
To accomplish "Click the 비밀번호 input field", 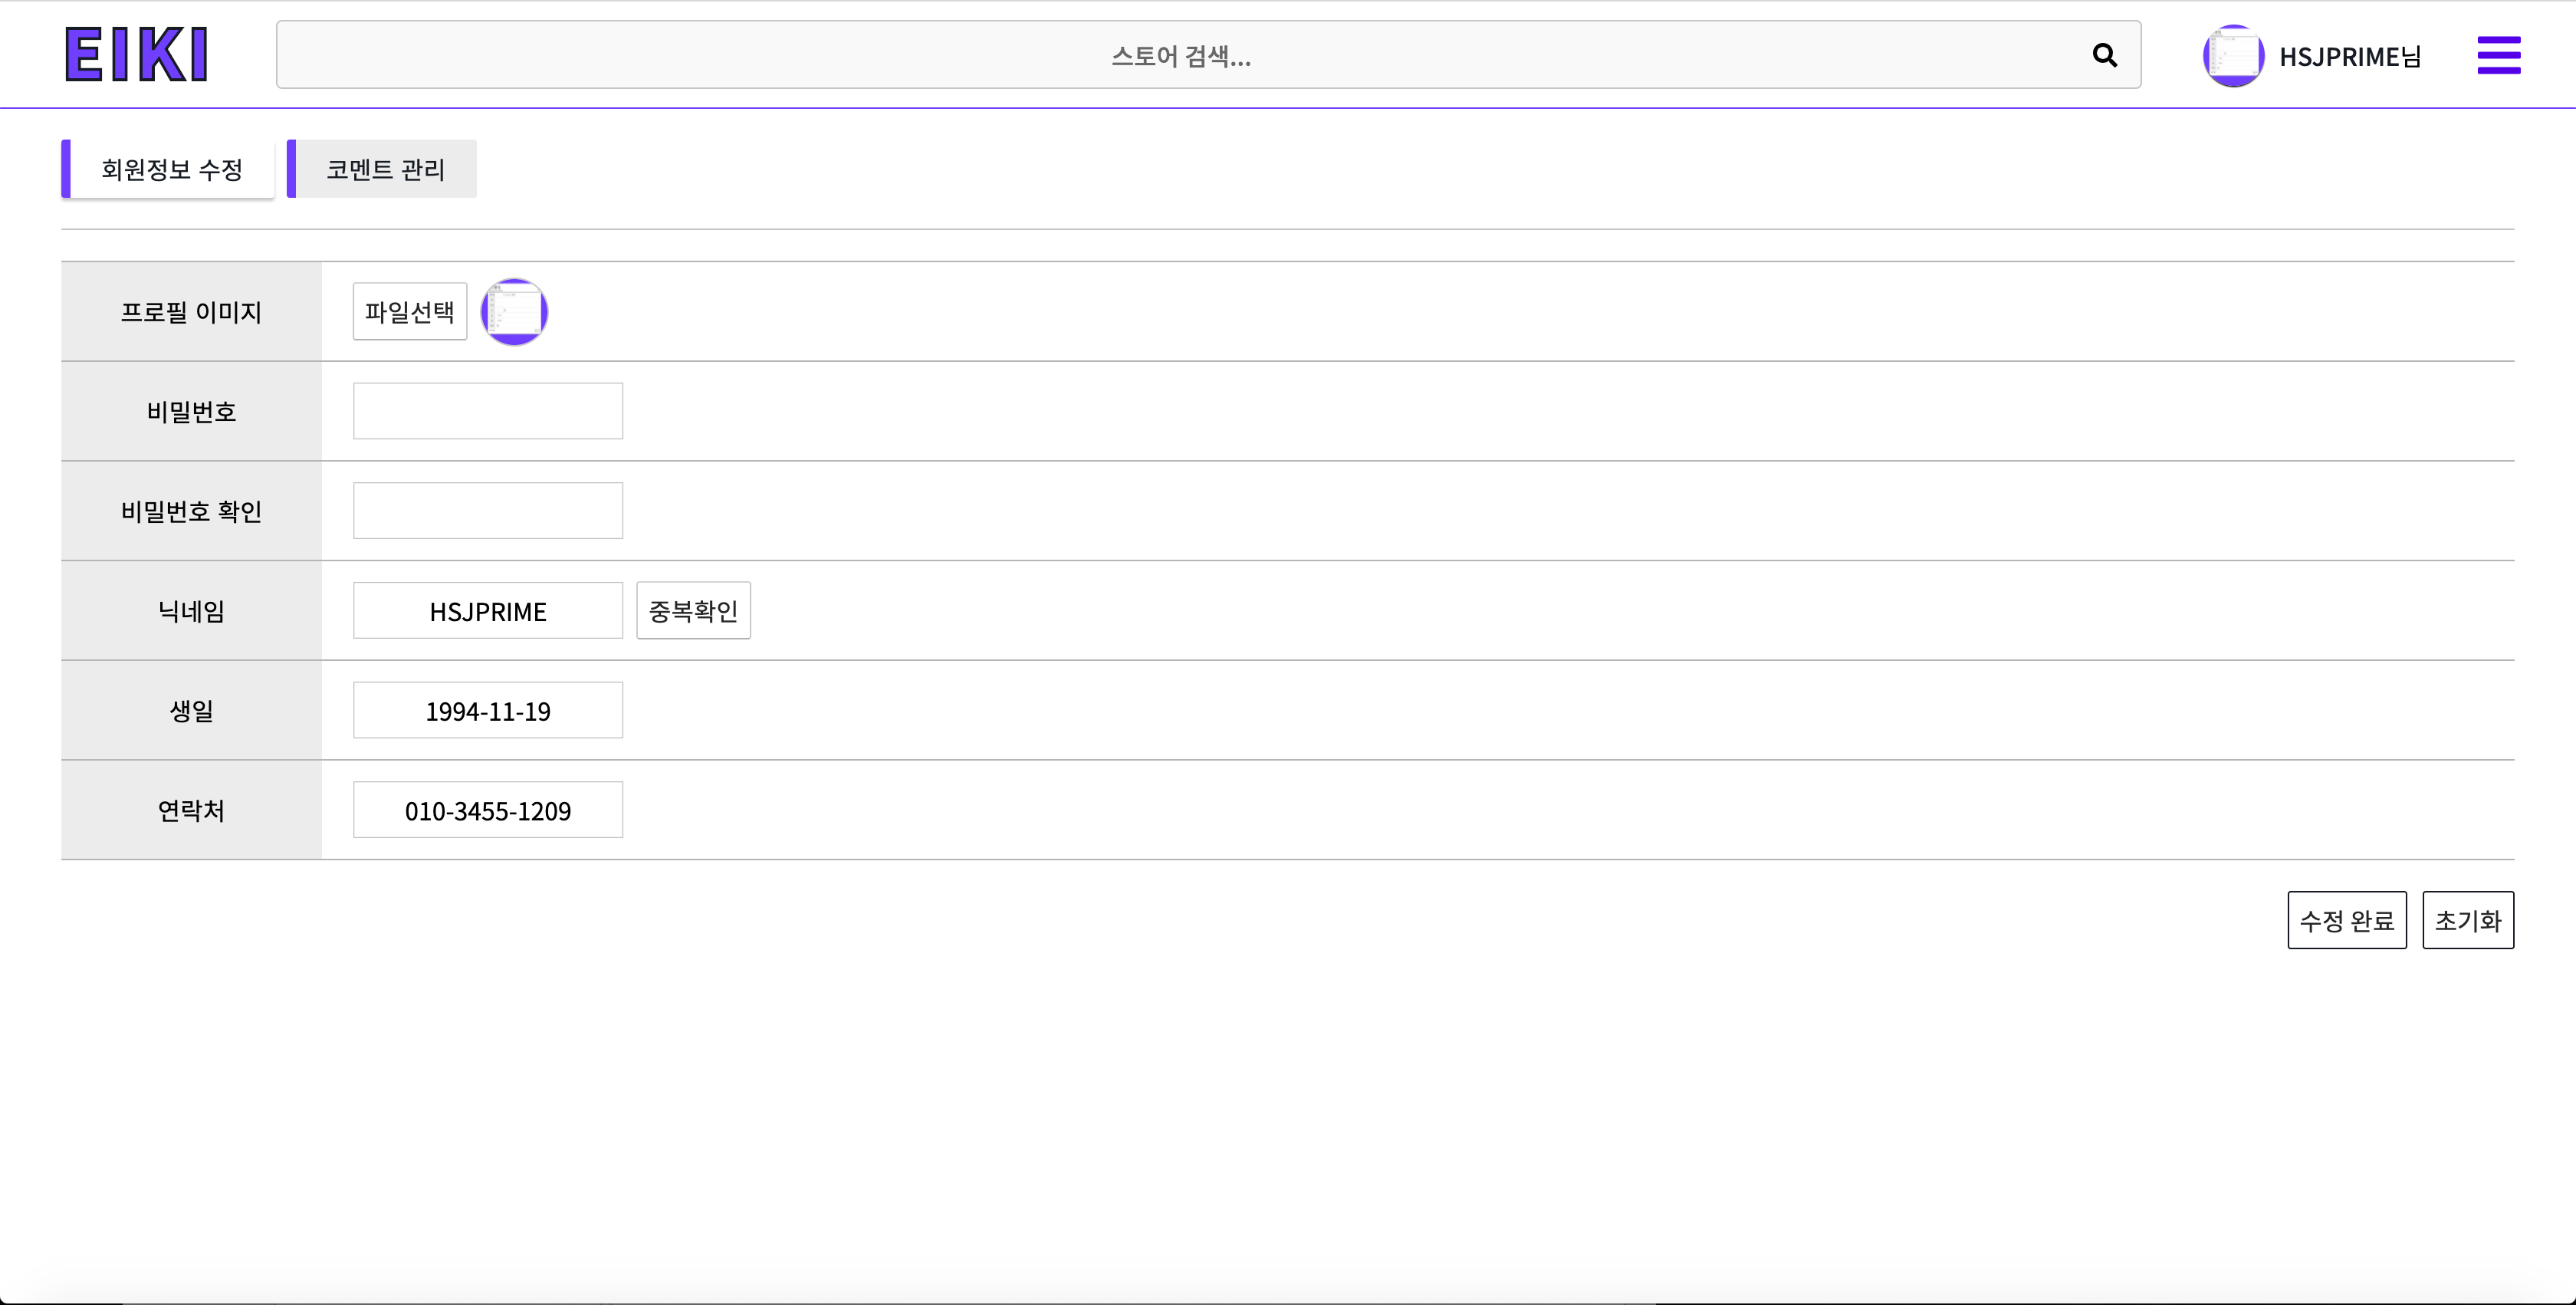I will point(488,411).
